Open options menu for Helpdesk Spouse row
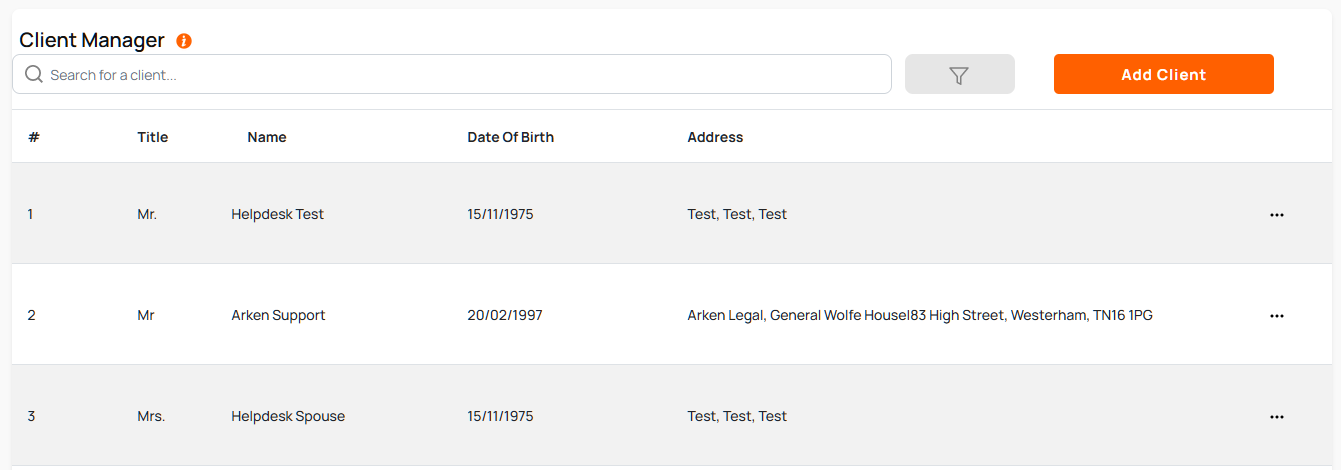Viewport: 1341px width, 470px height. tap(1276, 416)
